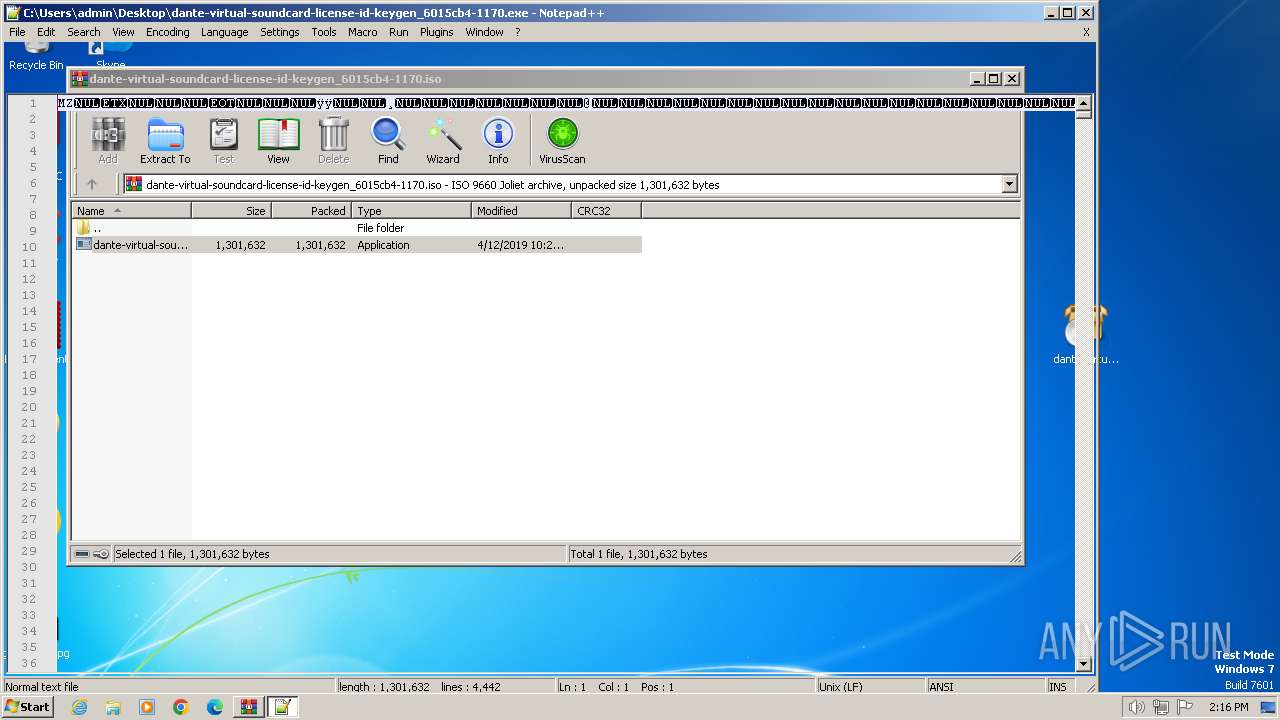
Task: Open Notepad++ Search menu
Action: click(x=84, y=32)
